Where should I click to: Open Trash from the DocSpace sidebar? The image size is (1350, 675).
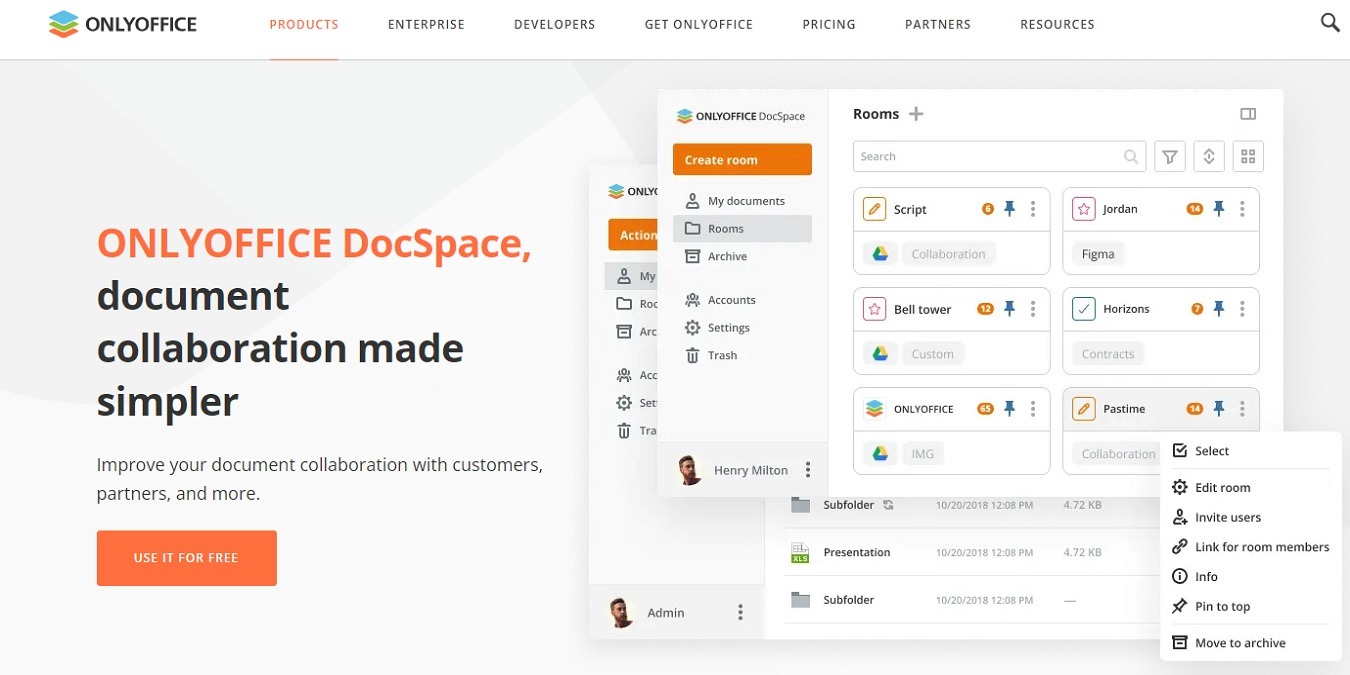pos(722,355)
